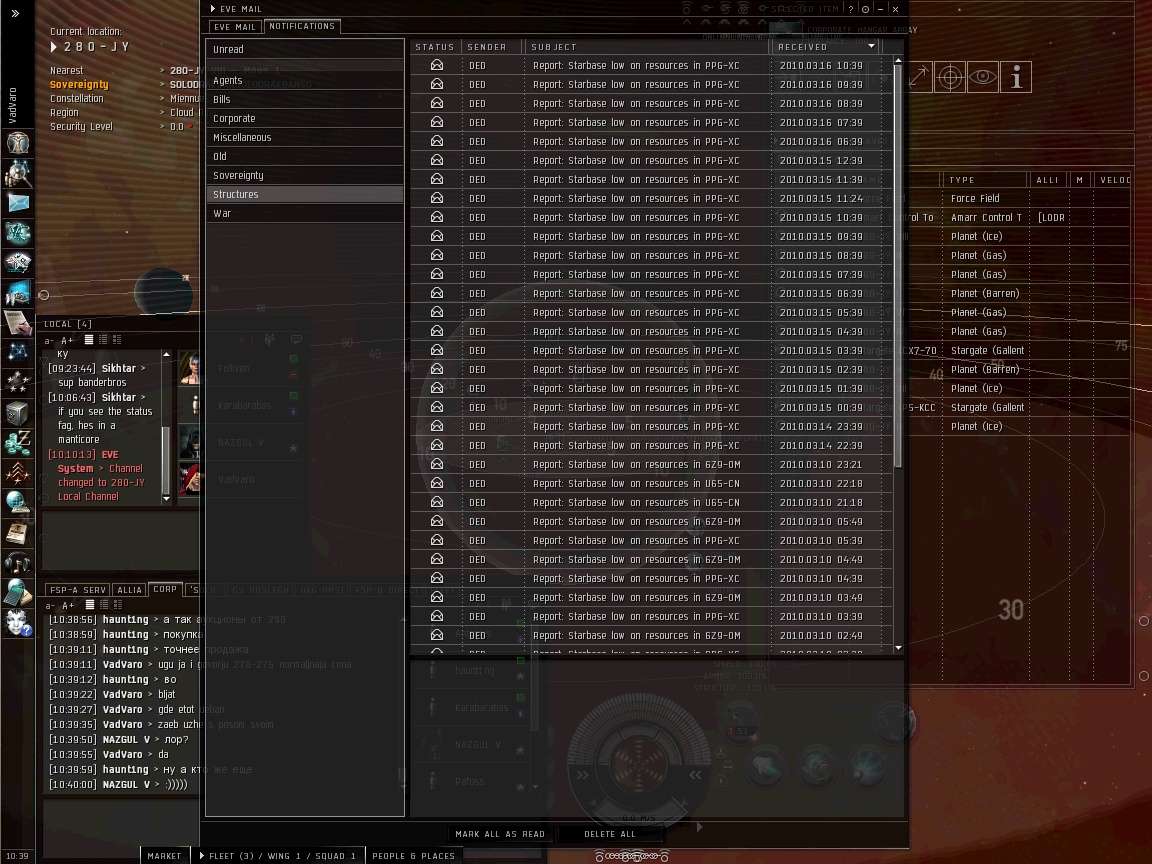
Task: Open Science & Industry sidebar icon
Action: point(18,292)
